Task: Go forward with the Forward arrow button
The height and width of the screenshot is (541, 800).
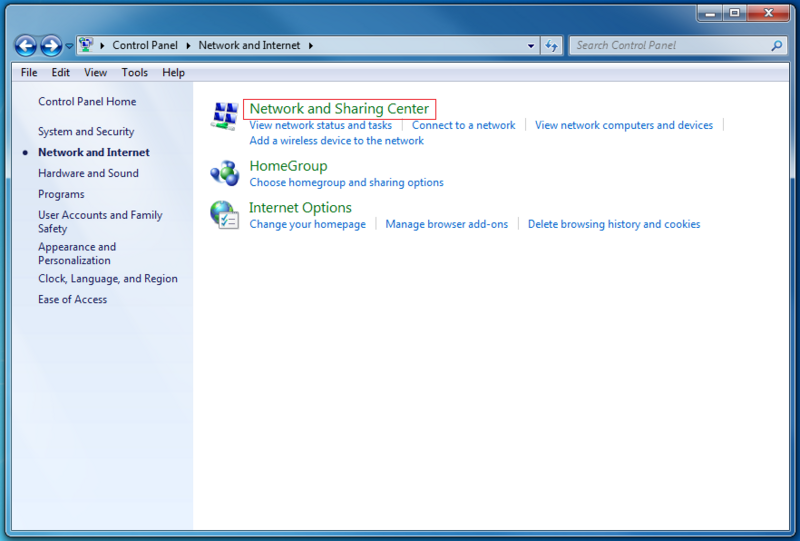Action: tap(51, 46)
